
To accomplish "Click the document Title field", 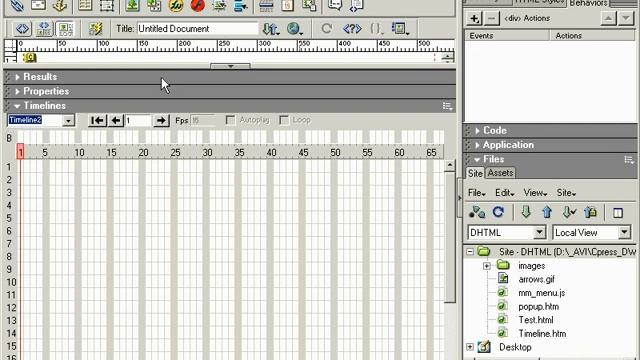I will point(198,29).
